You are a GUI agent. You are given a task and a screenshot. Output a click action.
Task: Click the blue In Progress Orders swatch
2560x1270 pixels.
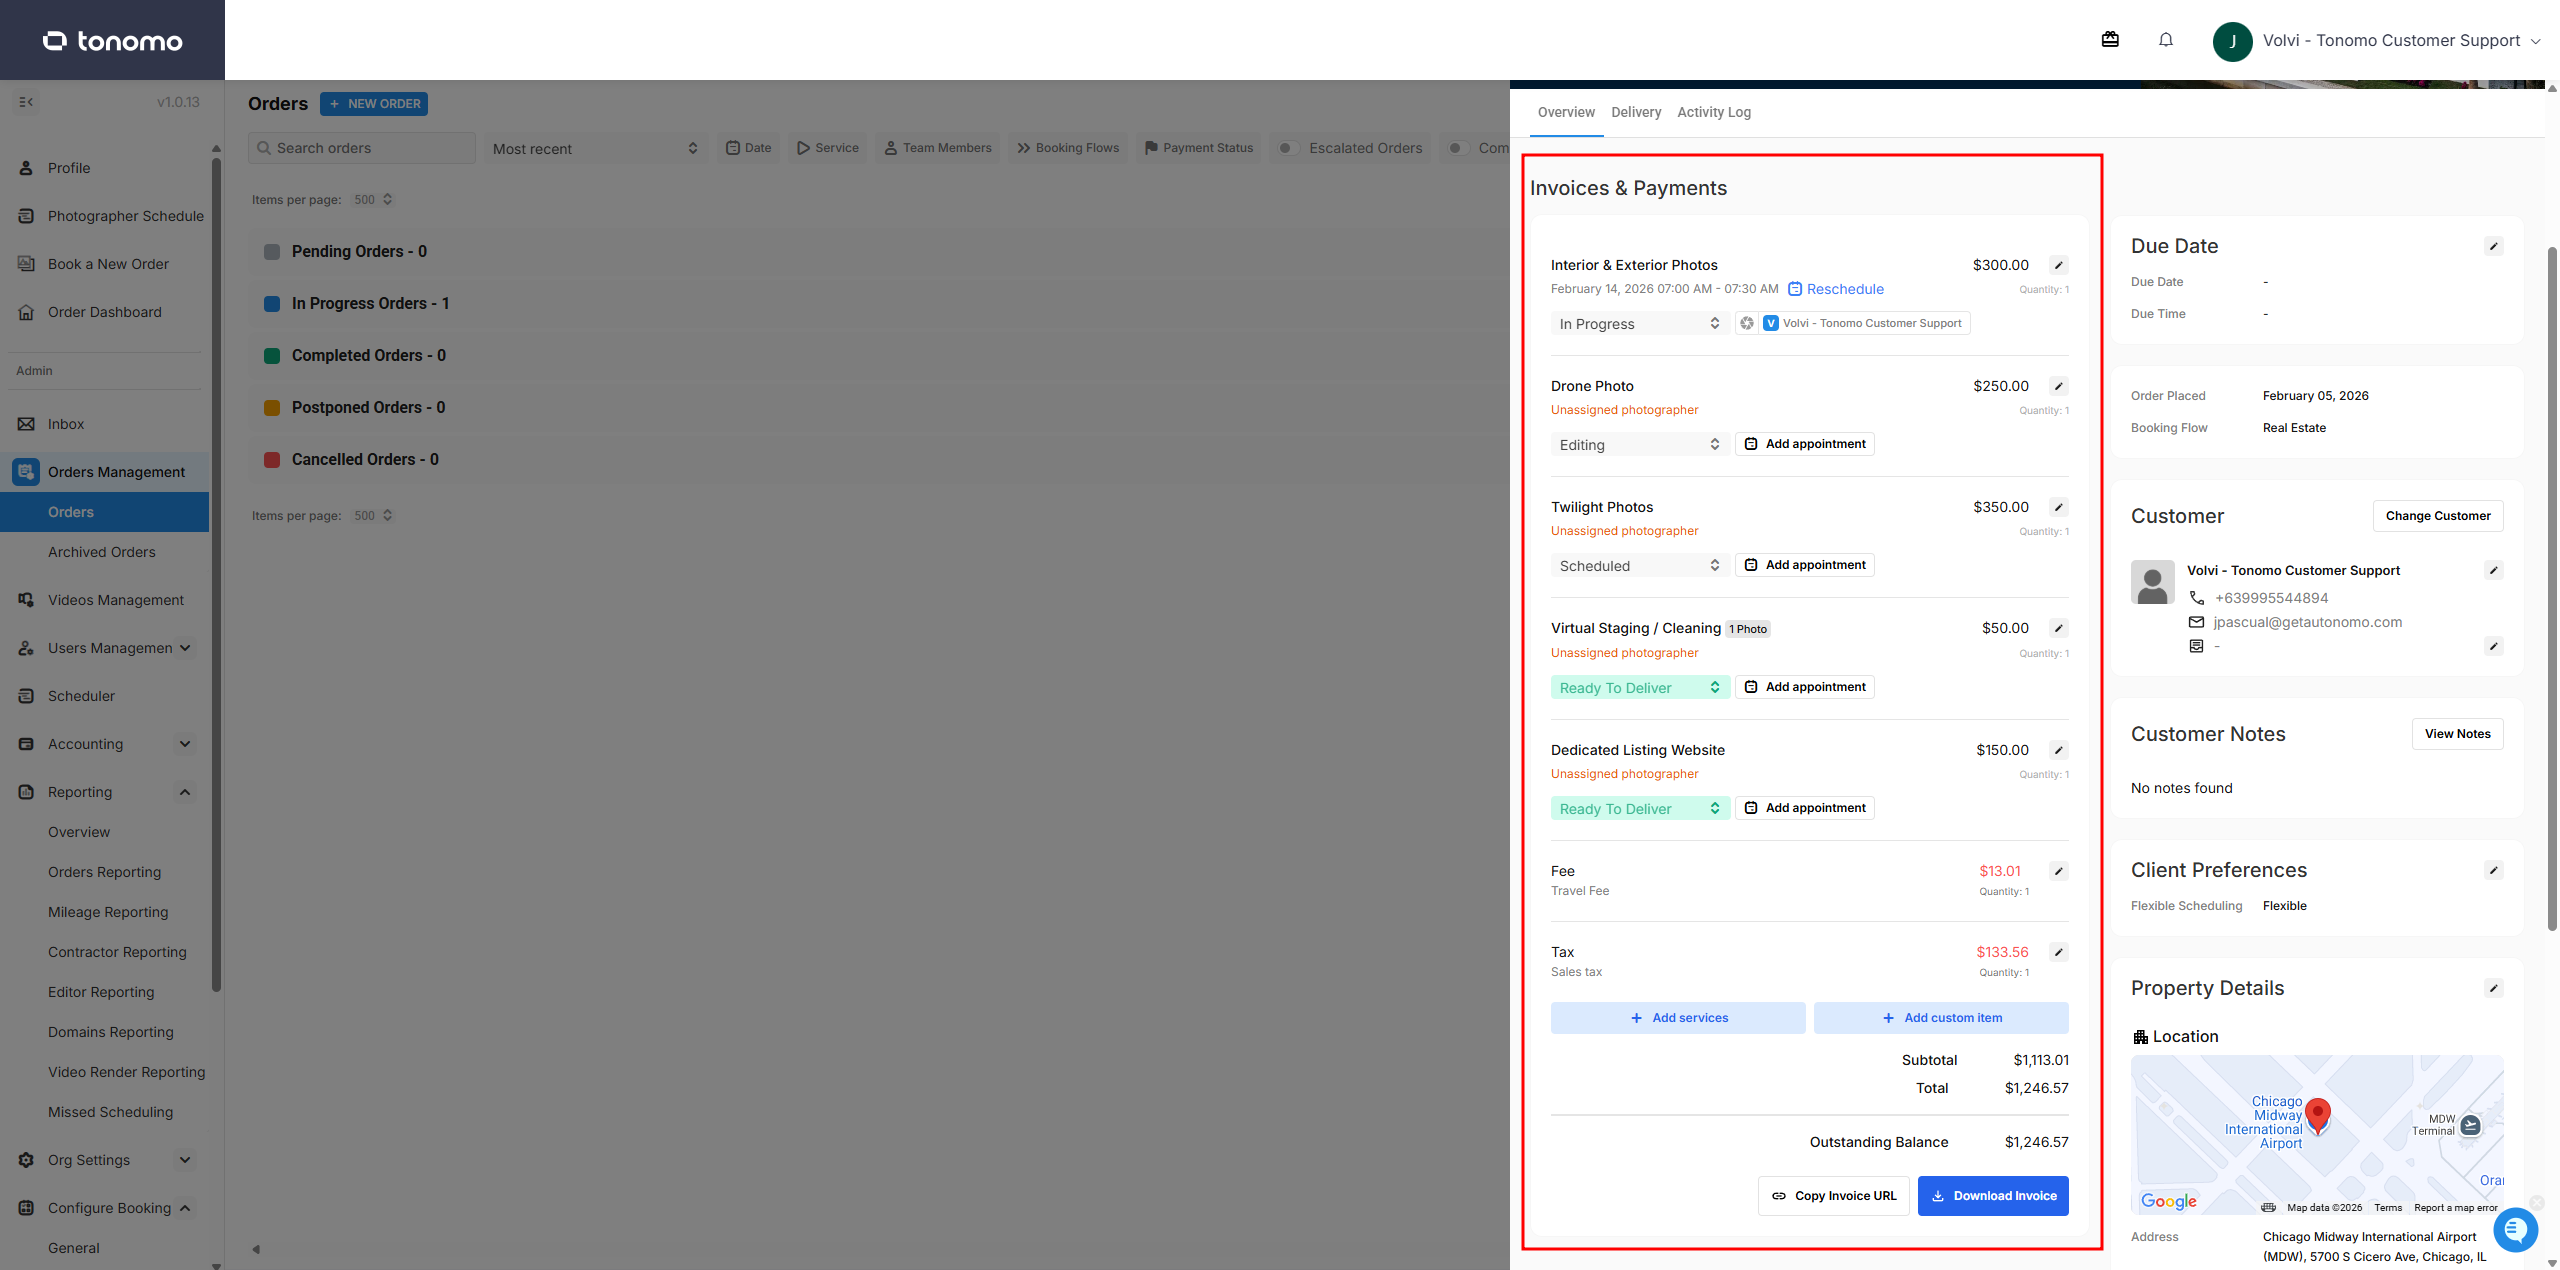coord(272,303)
